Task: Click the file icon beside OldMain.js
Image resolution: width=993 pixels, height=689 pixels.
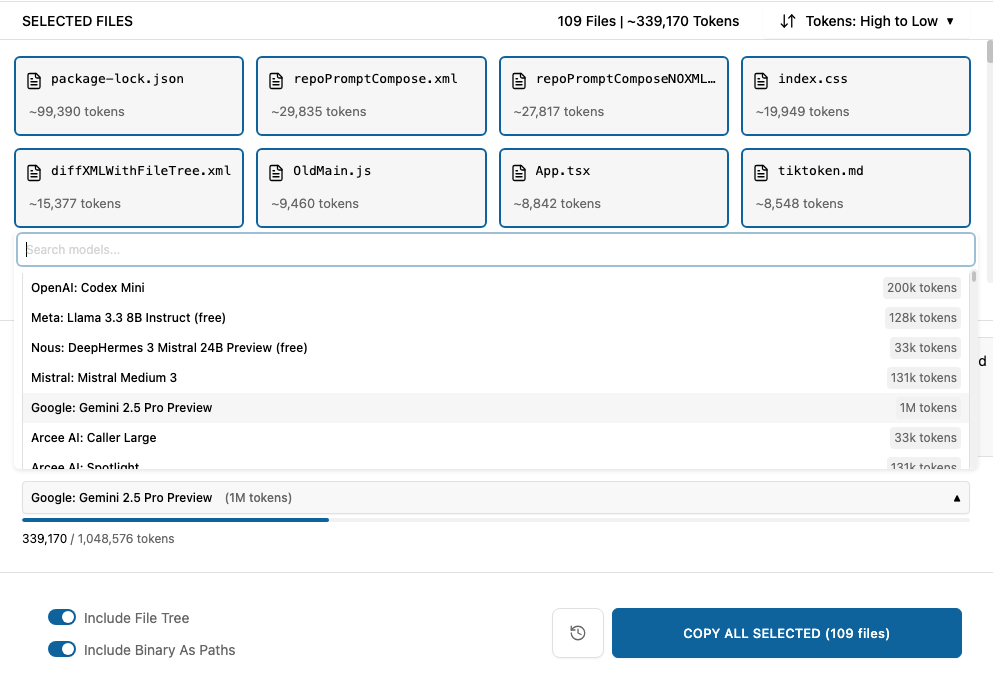Action: [277, 172]
